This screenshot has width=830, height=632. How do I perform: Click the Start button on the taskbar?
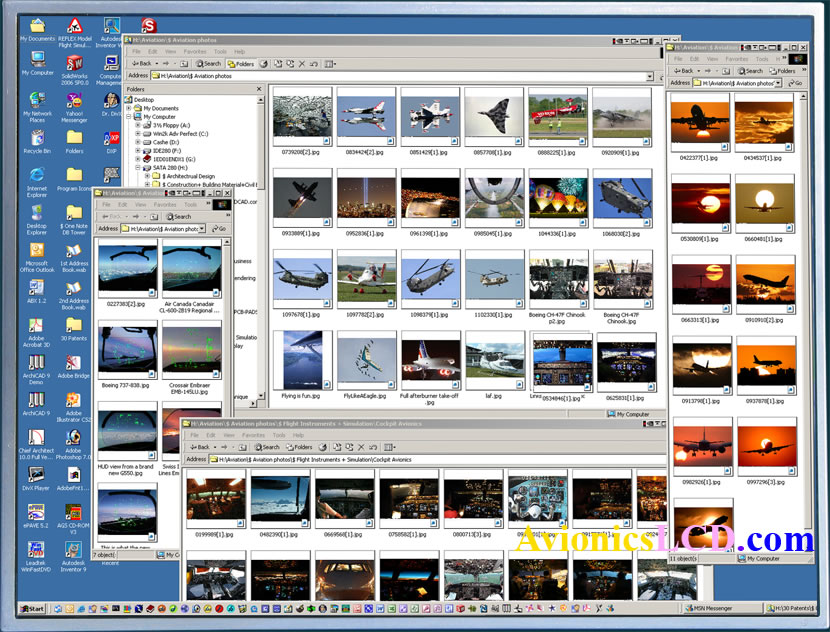click(x=32, y=608)
